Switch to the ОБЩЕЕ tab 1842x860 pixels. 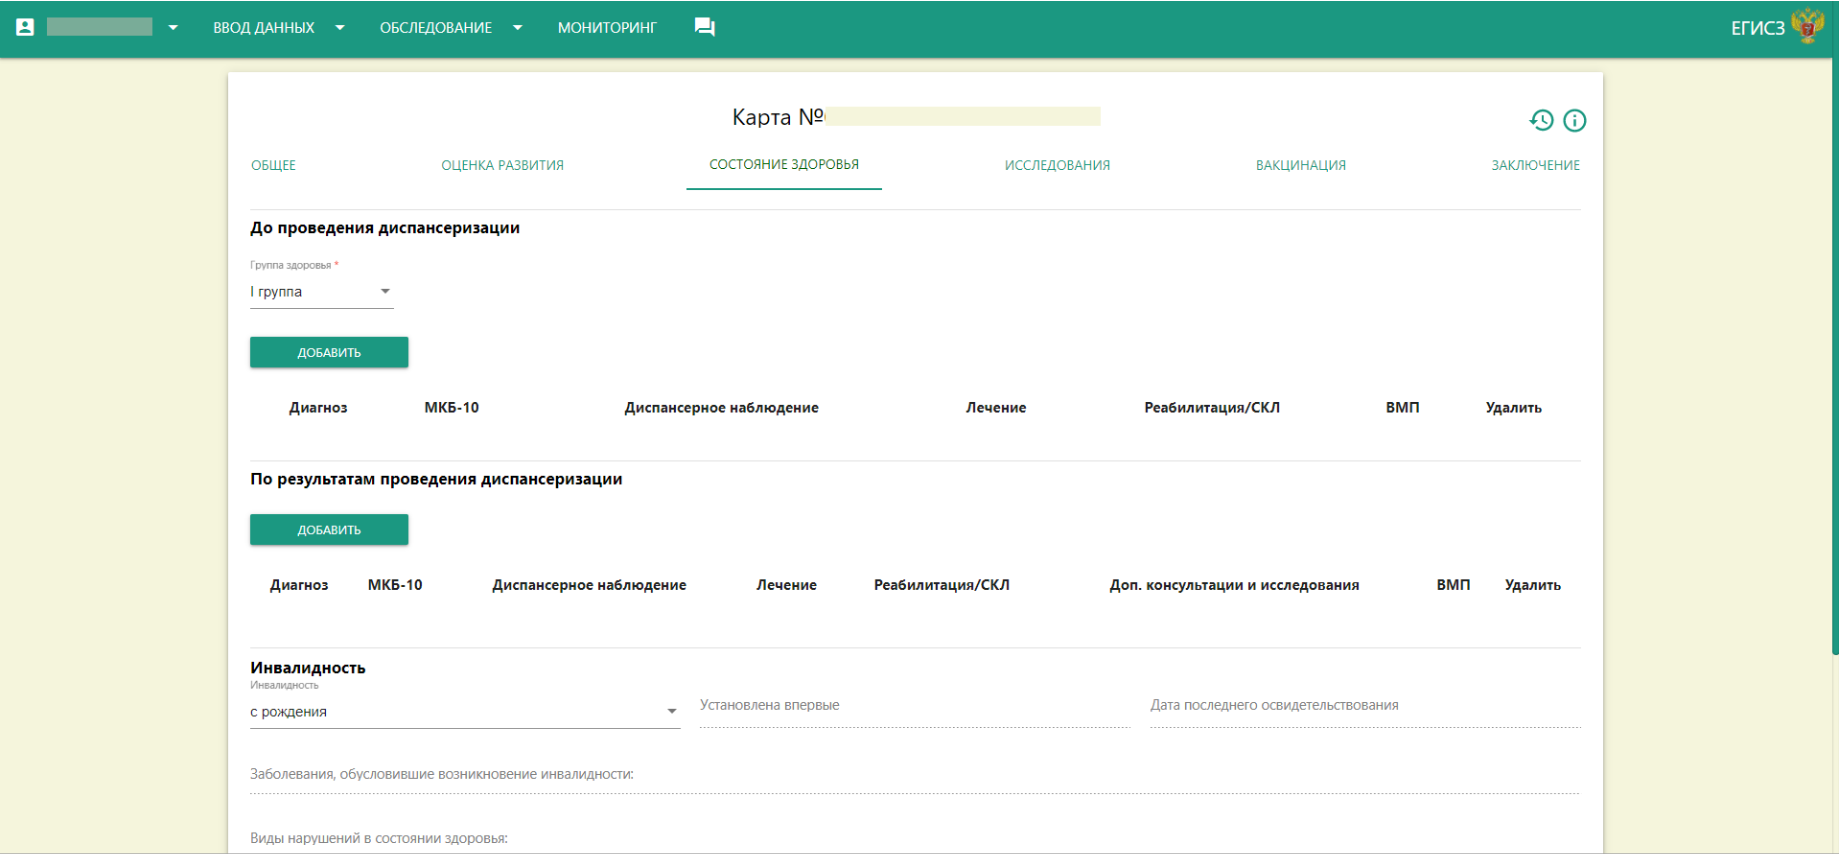pyautogui.click(x=273, y=165)
